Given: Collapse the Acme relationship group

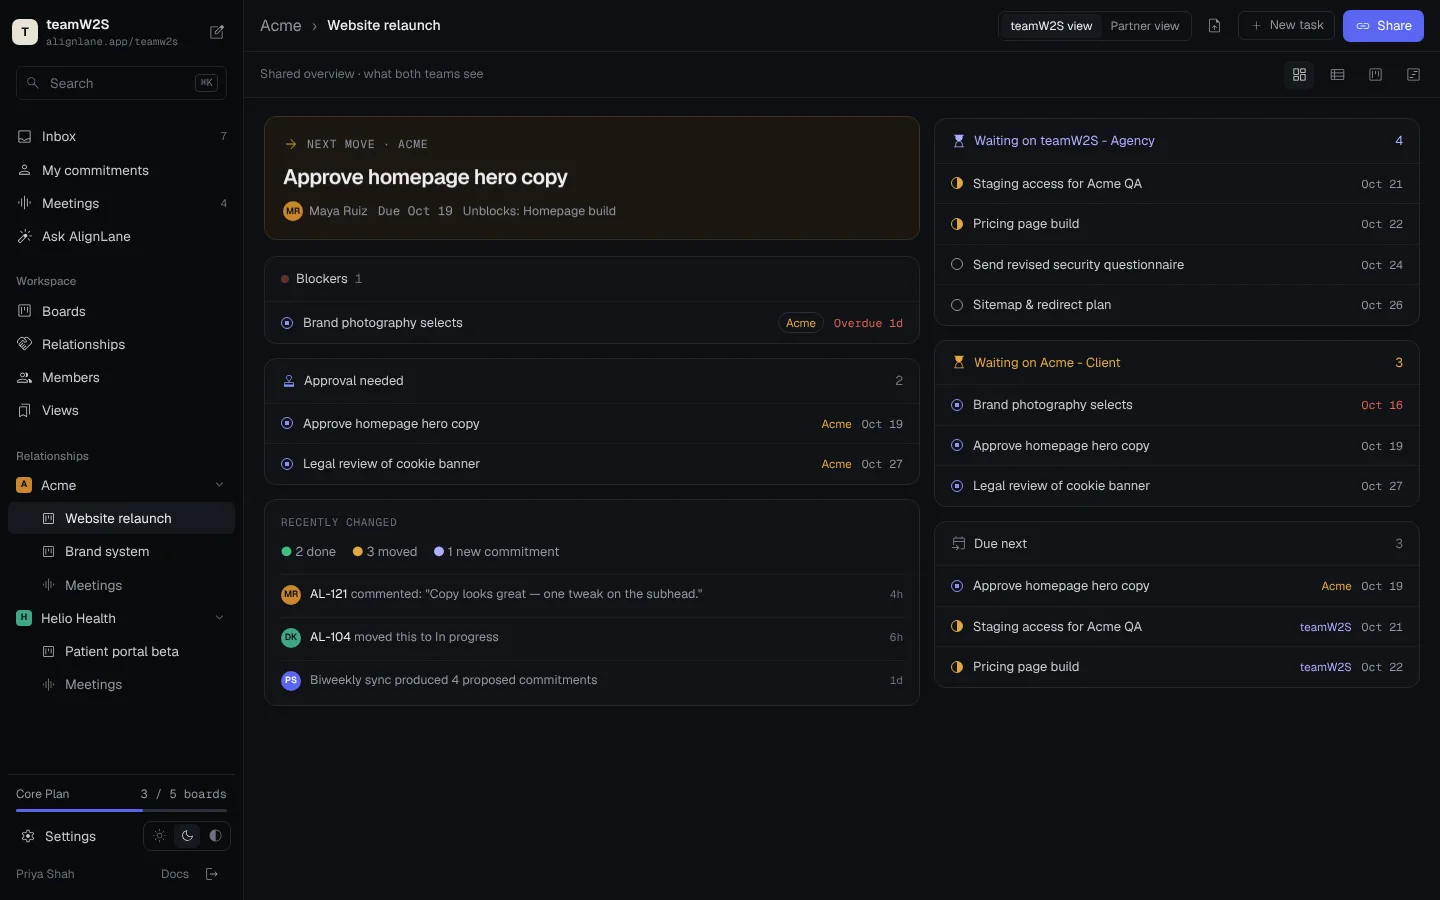Looking at the screenshot, I should pyautogui.click(x=219, y=485).
